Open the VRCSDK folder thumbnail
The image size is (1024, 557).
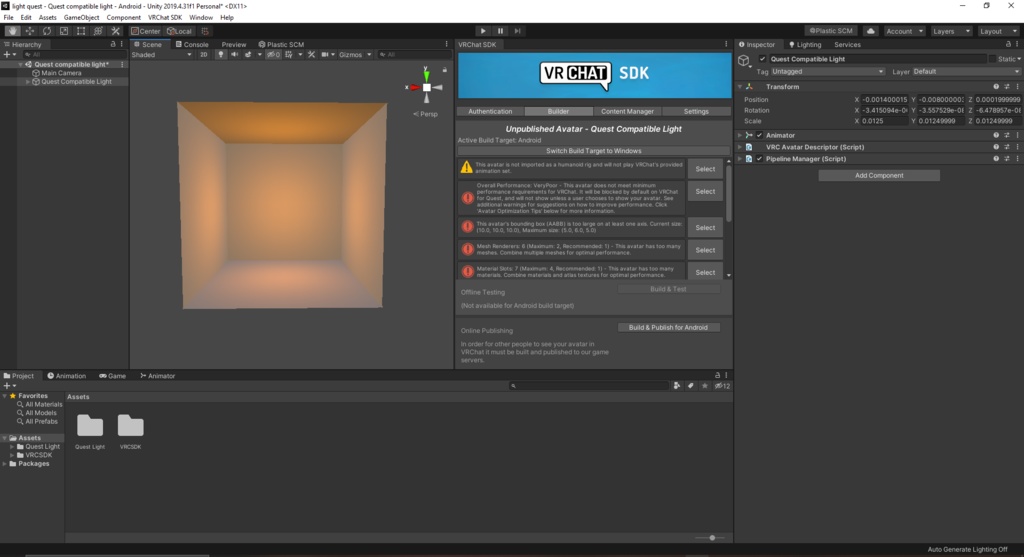[130, 426]
